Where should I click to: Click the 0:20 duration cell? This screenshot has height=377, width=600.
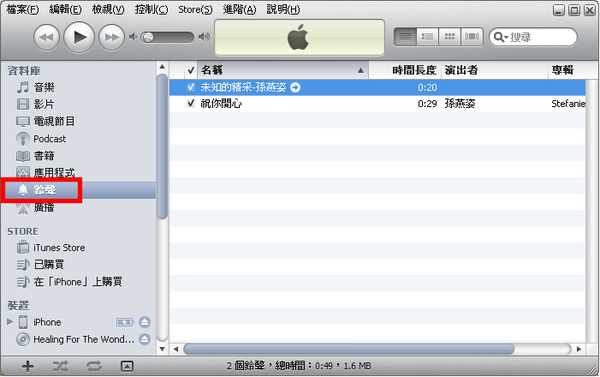[x=427, y=88]
